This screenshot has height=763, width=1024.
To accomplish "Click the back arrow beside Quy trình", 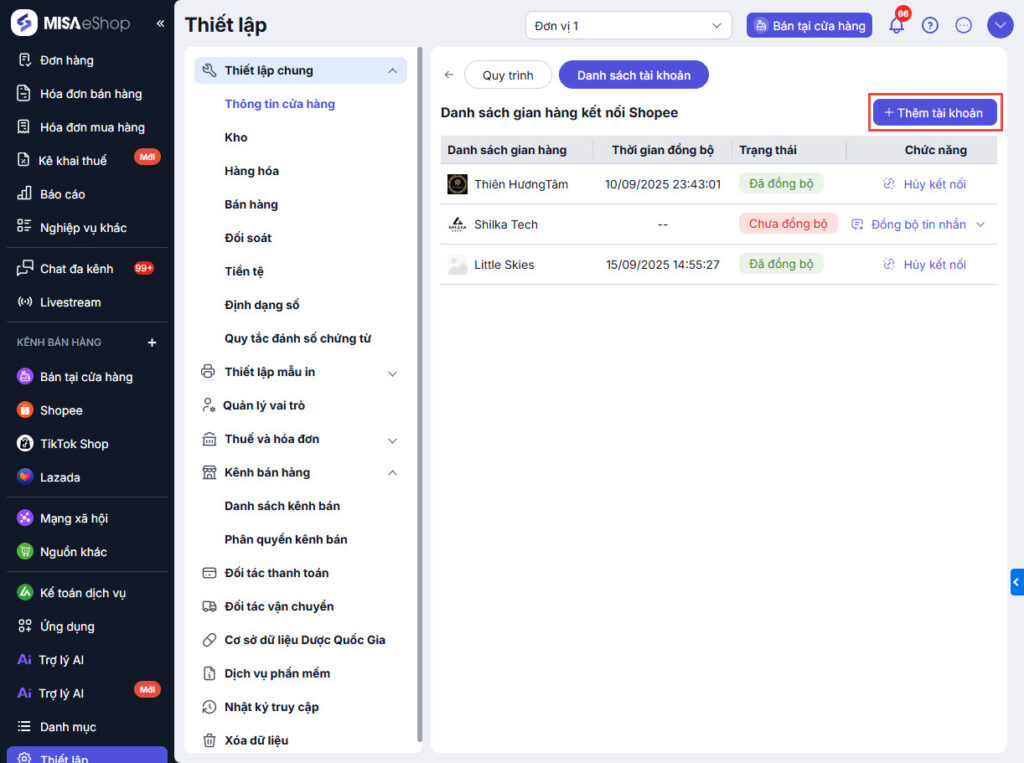I will [449, 75].
